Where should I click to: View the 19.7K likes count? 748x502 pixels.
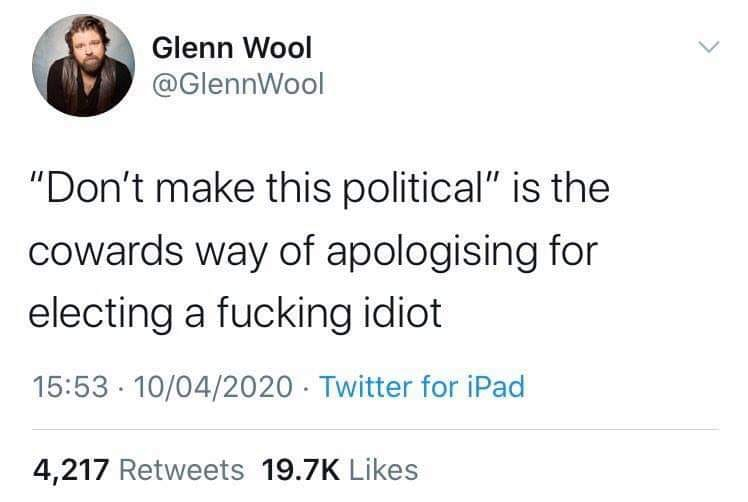click(x=301, y=470)
